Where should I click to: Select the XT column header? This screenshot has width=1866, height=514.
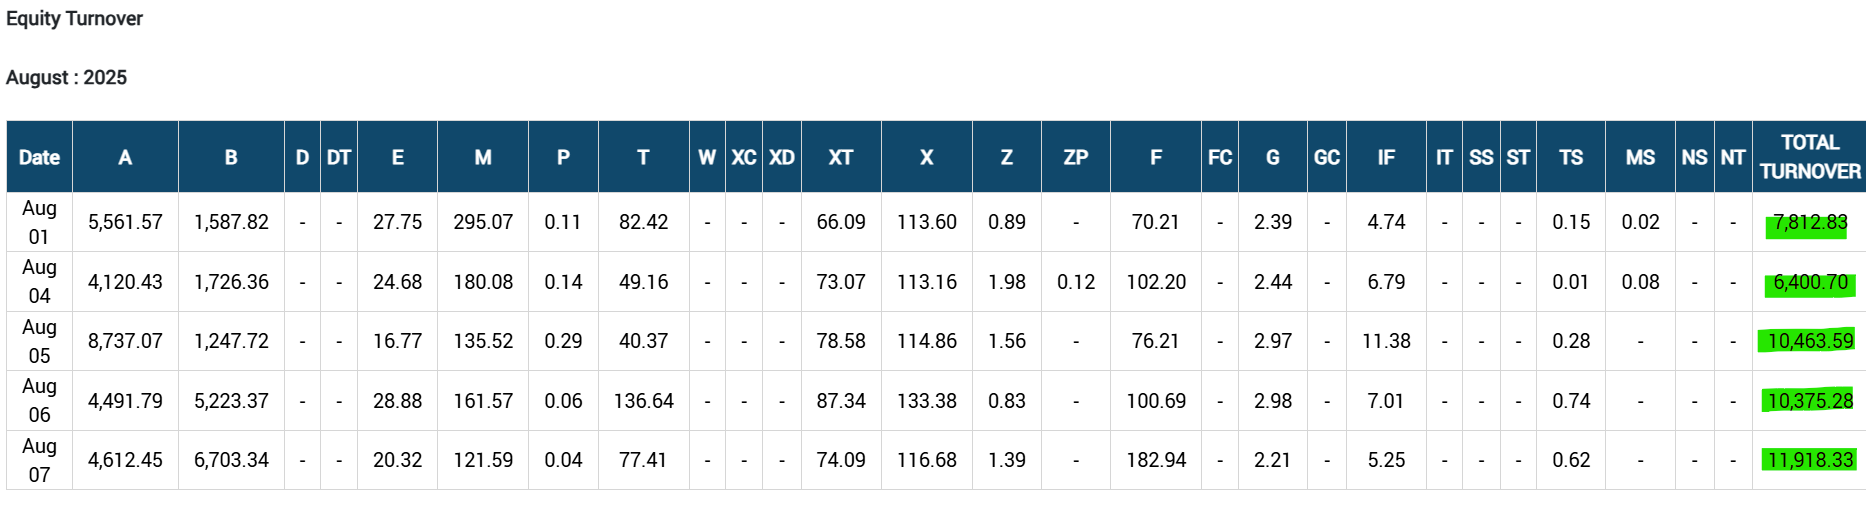point(840,157)
